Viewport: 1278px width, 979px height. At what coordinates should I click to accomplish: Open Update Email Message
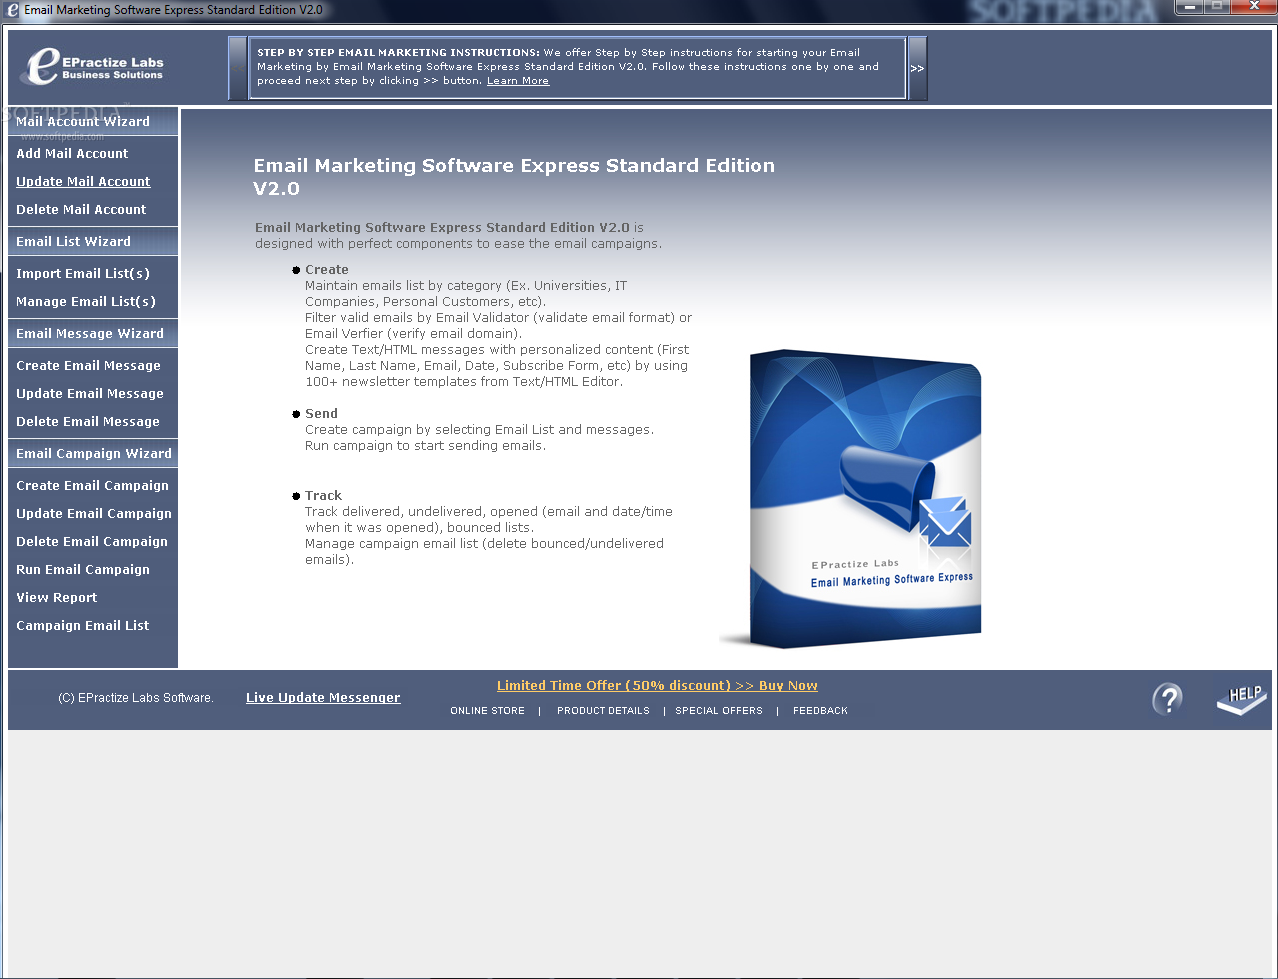[x=90, y=393]
